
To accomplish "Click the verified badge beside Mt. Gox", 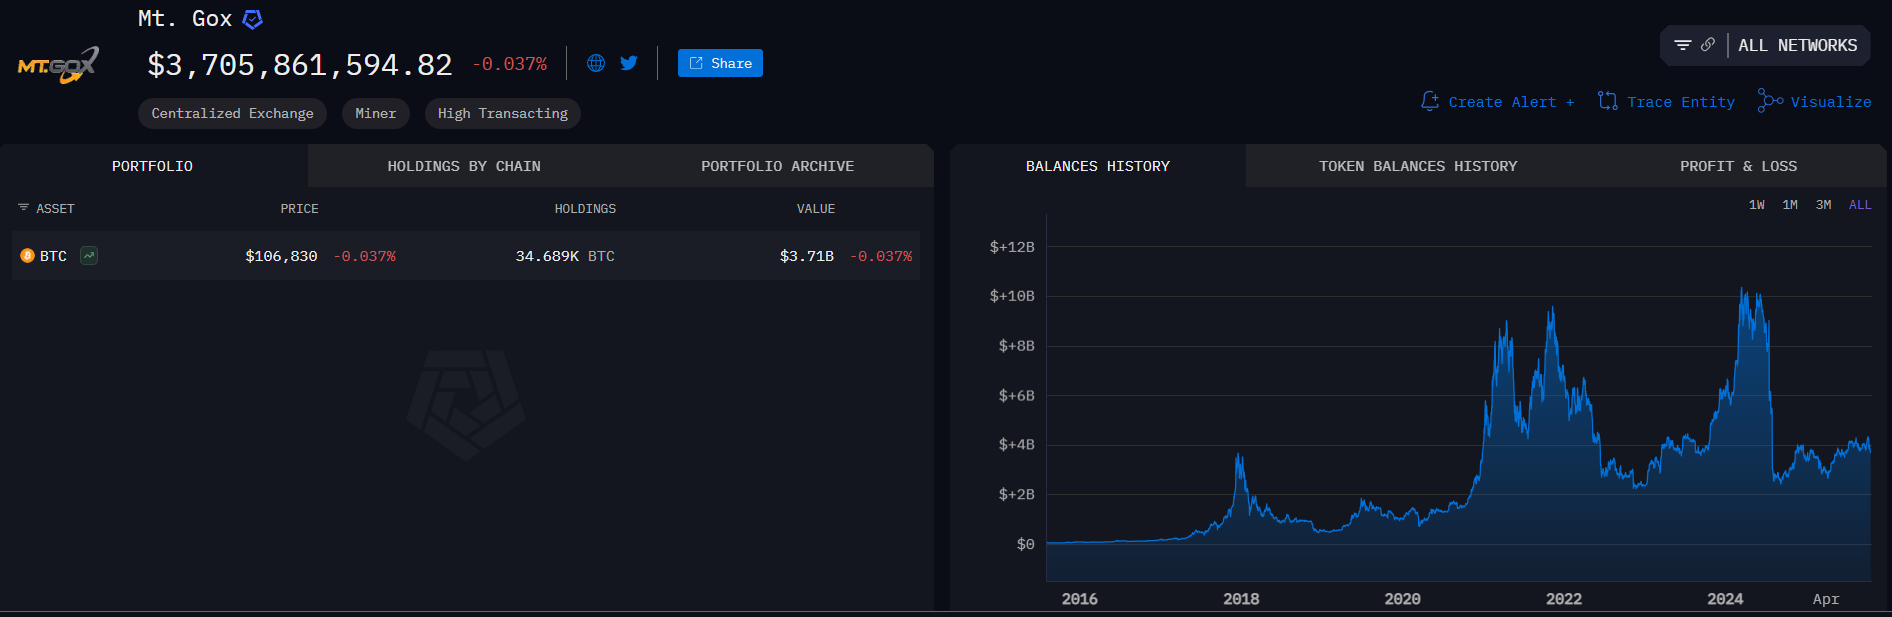I will tap(253, 19).
